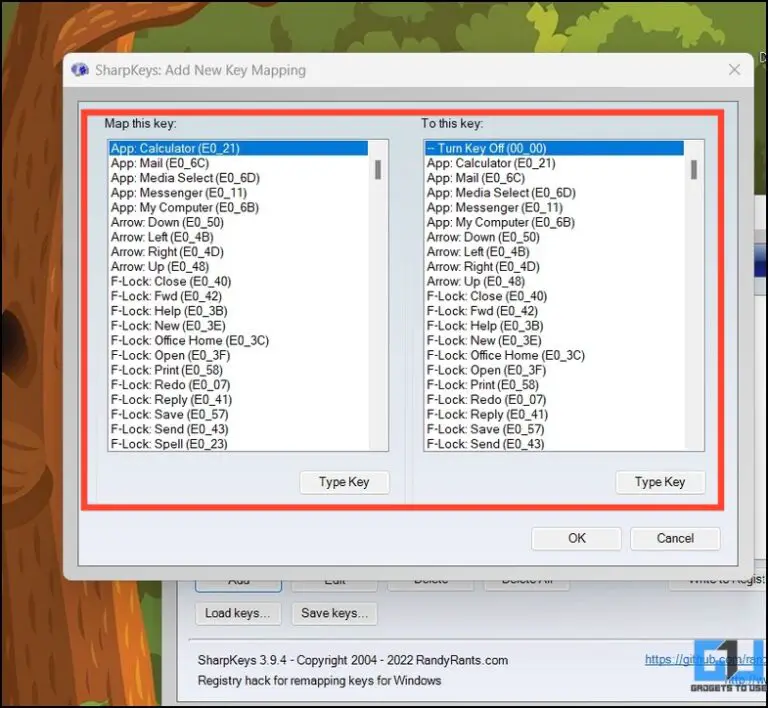Open the GitHub link in SharpKeys main window
The image size is (768, 708).
point(705,660)
